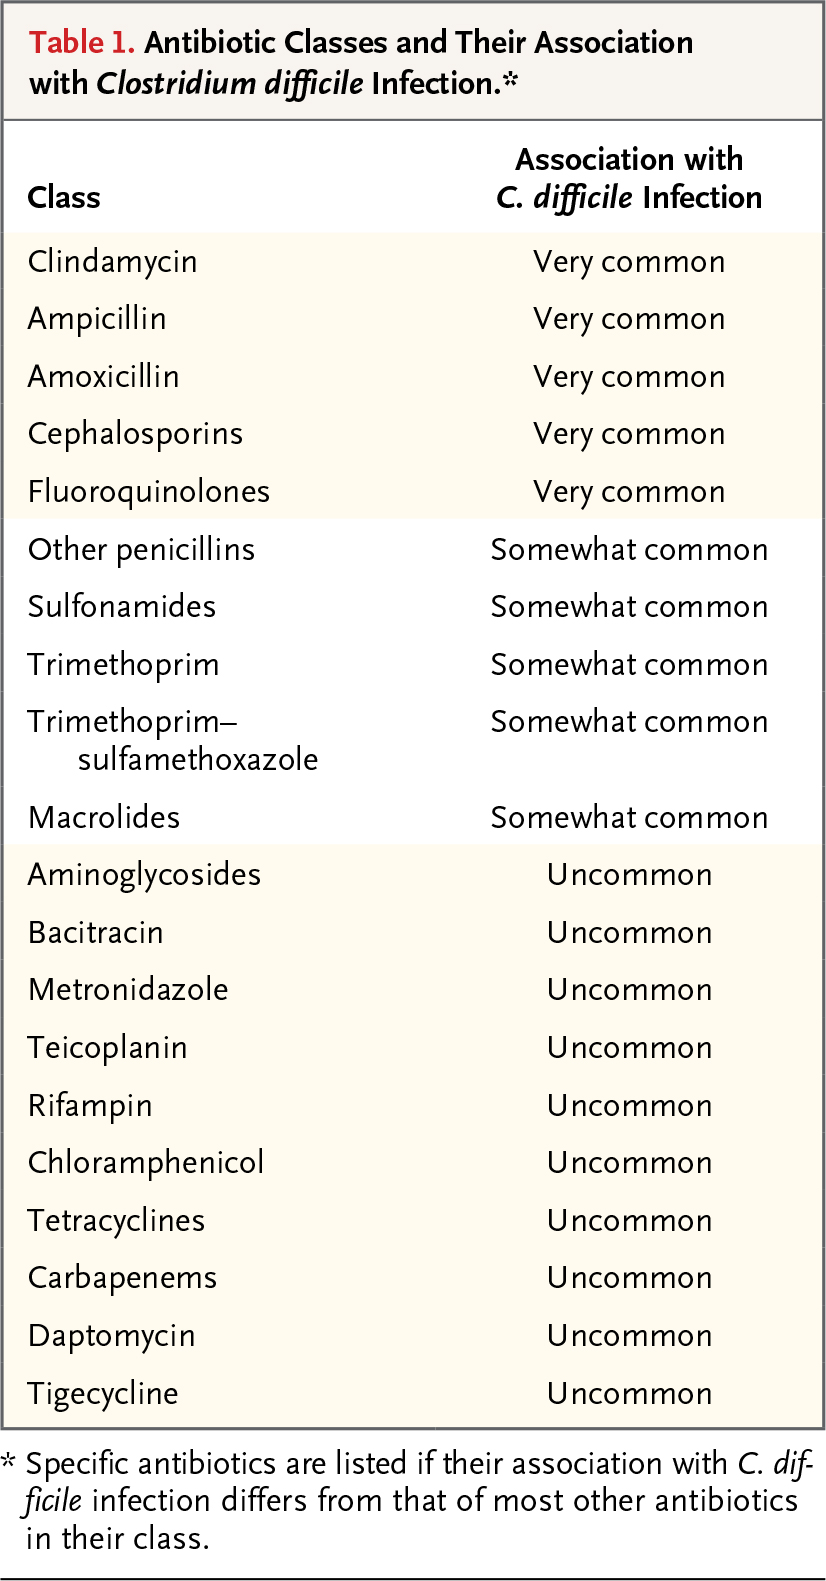Image resolution: width=826 pixels, height=1581 pixels.
Task: Select the Cephalosporins row
Action: [413, 434]
